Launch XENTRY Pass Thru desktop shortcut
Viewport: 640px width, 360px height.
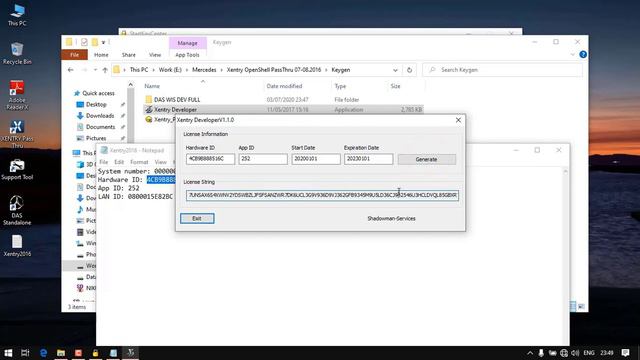(17, 134)
